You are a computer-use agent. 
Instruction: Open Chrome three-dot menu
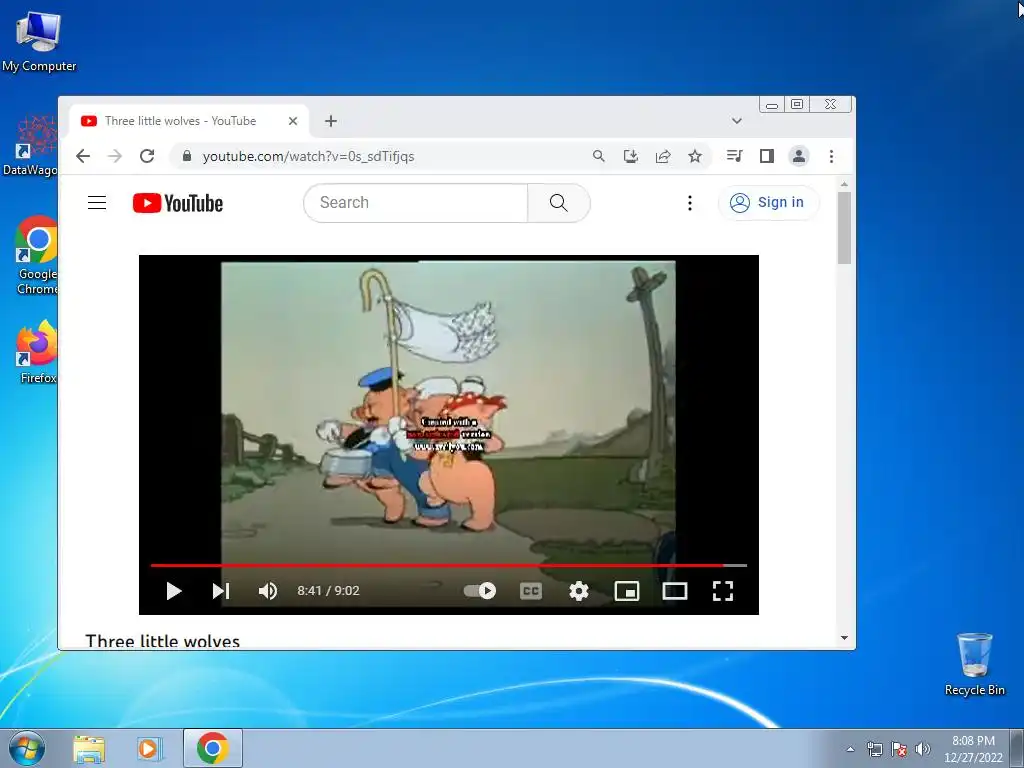point(831,156)
